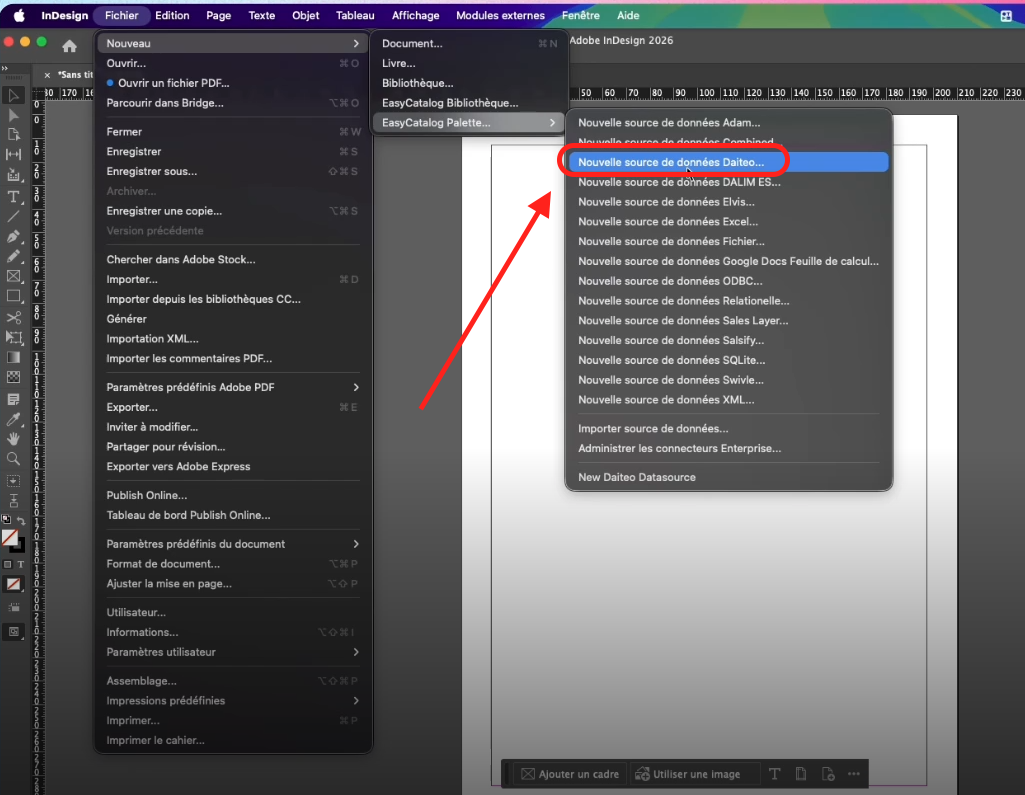
Task: Open the Fenêtre menu
Action: point(580,15)
